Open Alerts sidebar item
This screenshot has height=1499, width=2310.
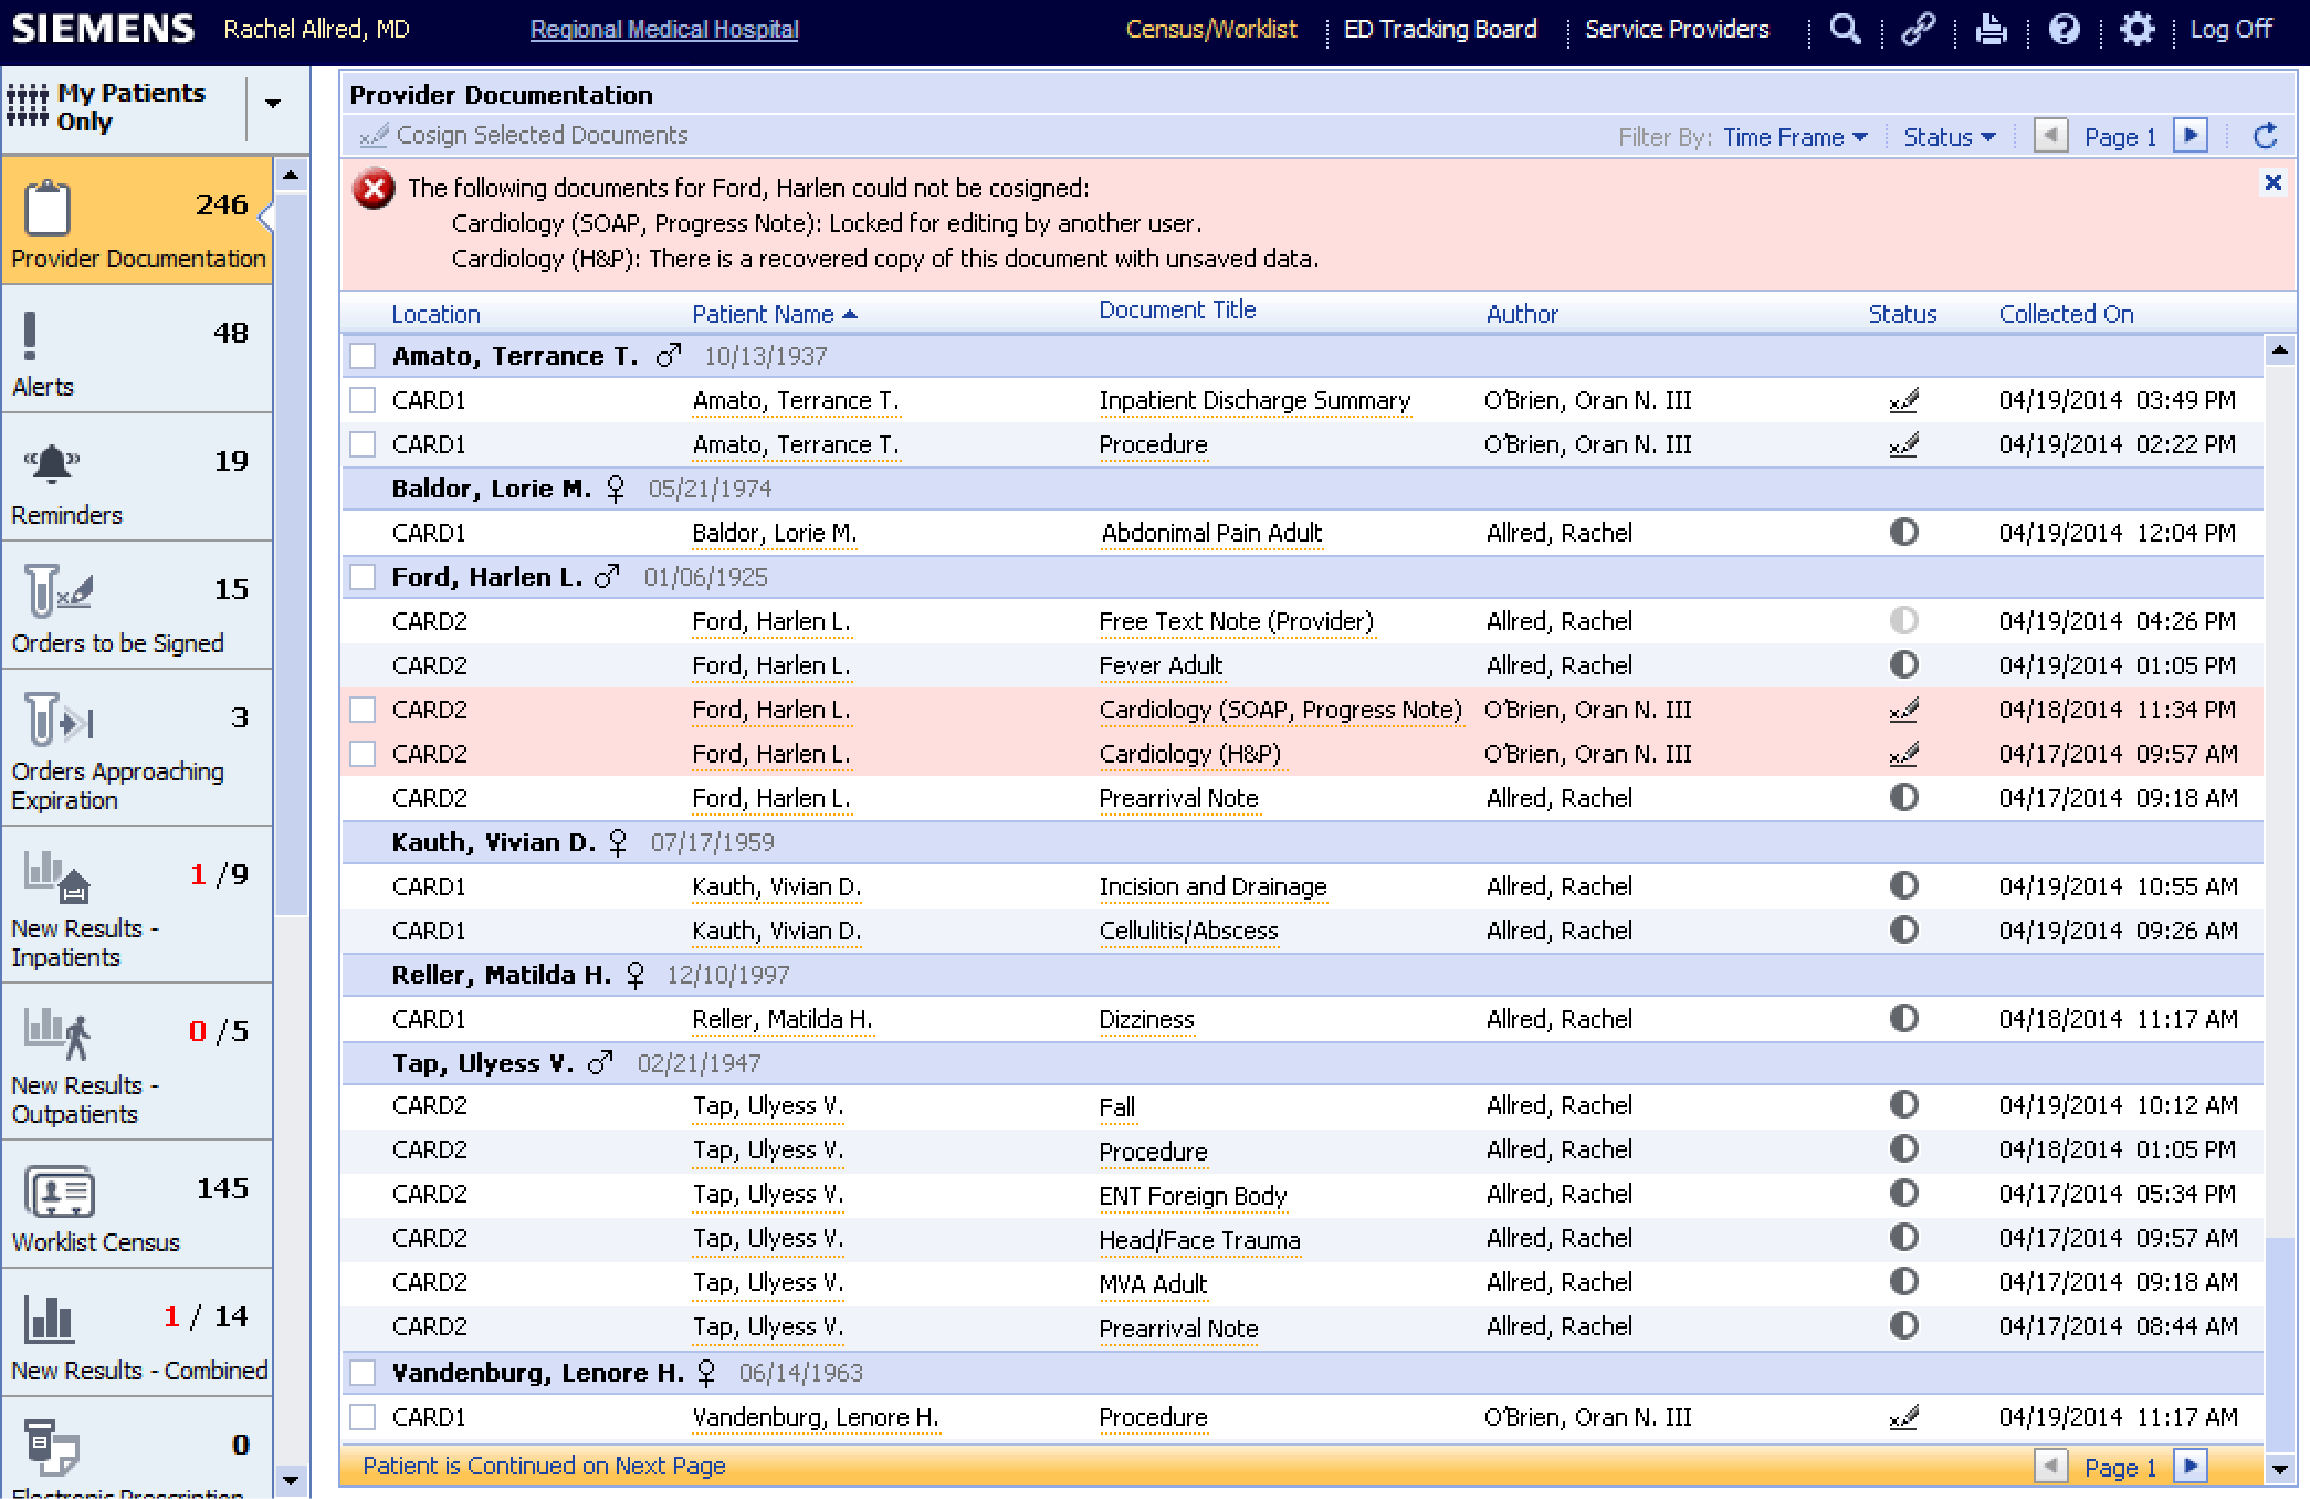137,352
